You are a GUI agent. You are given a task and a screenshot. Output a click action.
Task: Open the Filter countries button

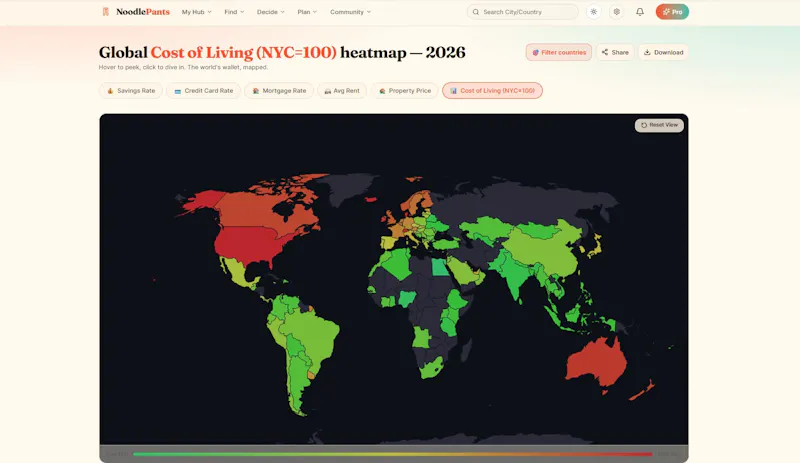point(559,52)
